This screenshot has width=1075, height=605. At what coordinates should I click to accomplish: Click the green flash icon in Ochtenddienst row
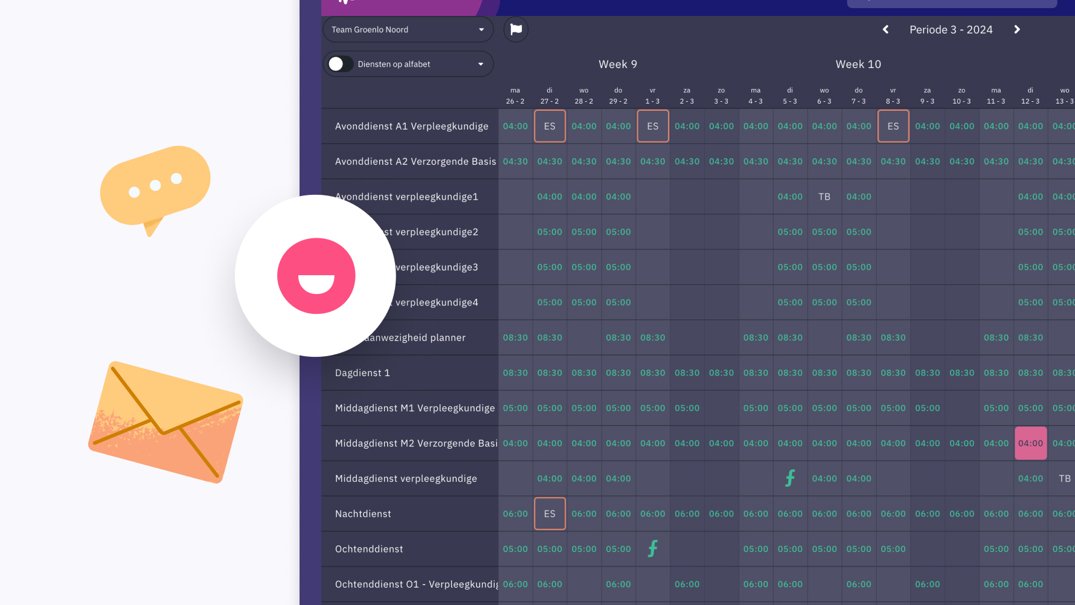click(653, 549)
